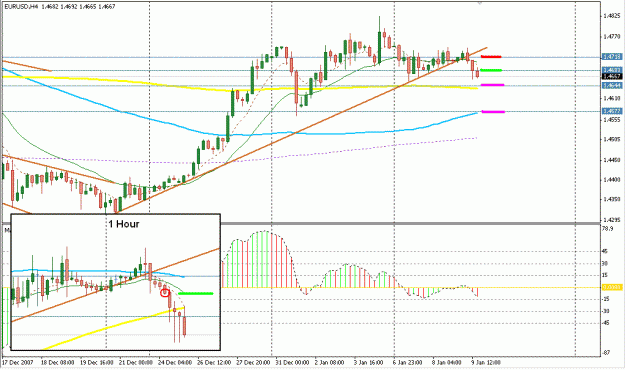Click the '18 Dec 08:00' time label
625x370 pixels.
point(58,363)
